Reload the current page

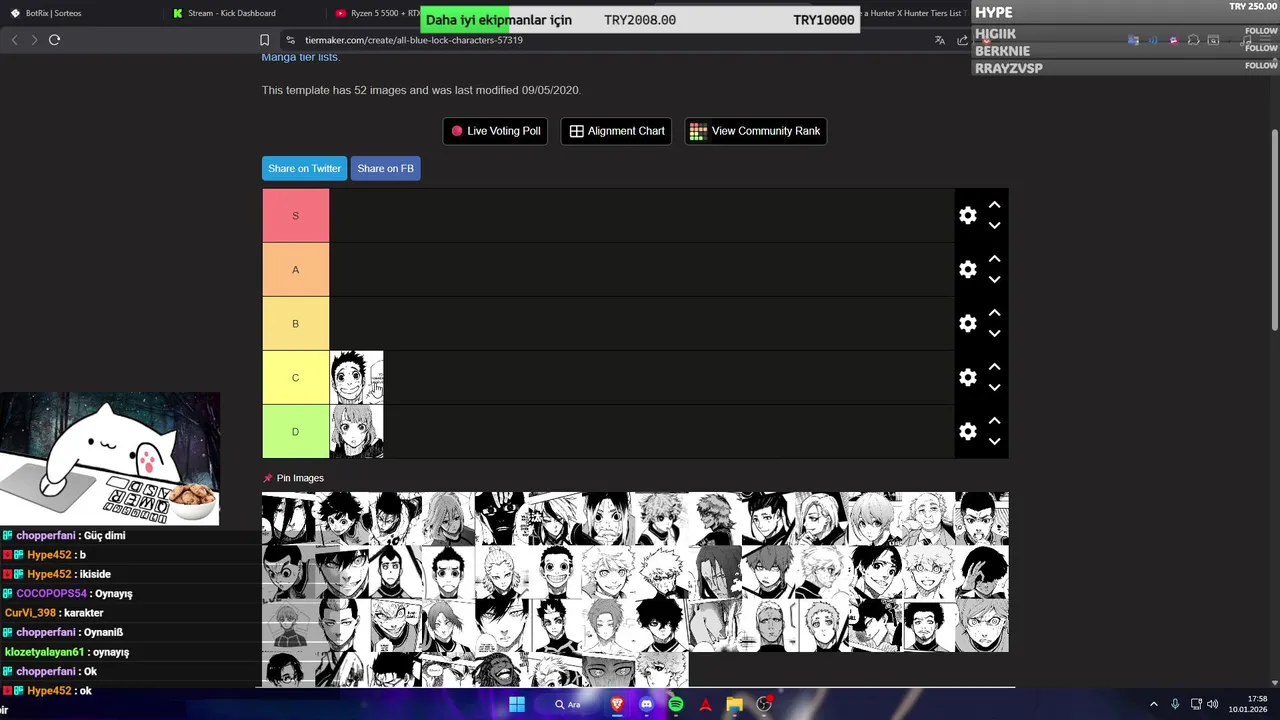pos(54,40)
